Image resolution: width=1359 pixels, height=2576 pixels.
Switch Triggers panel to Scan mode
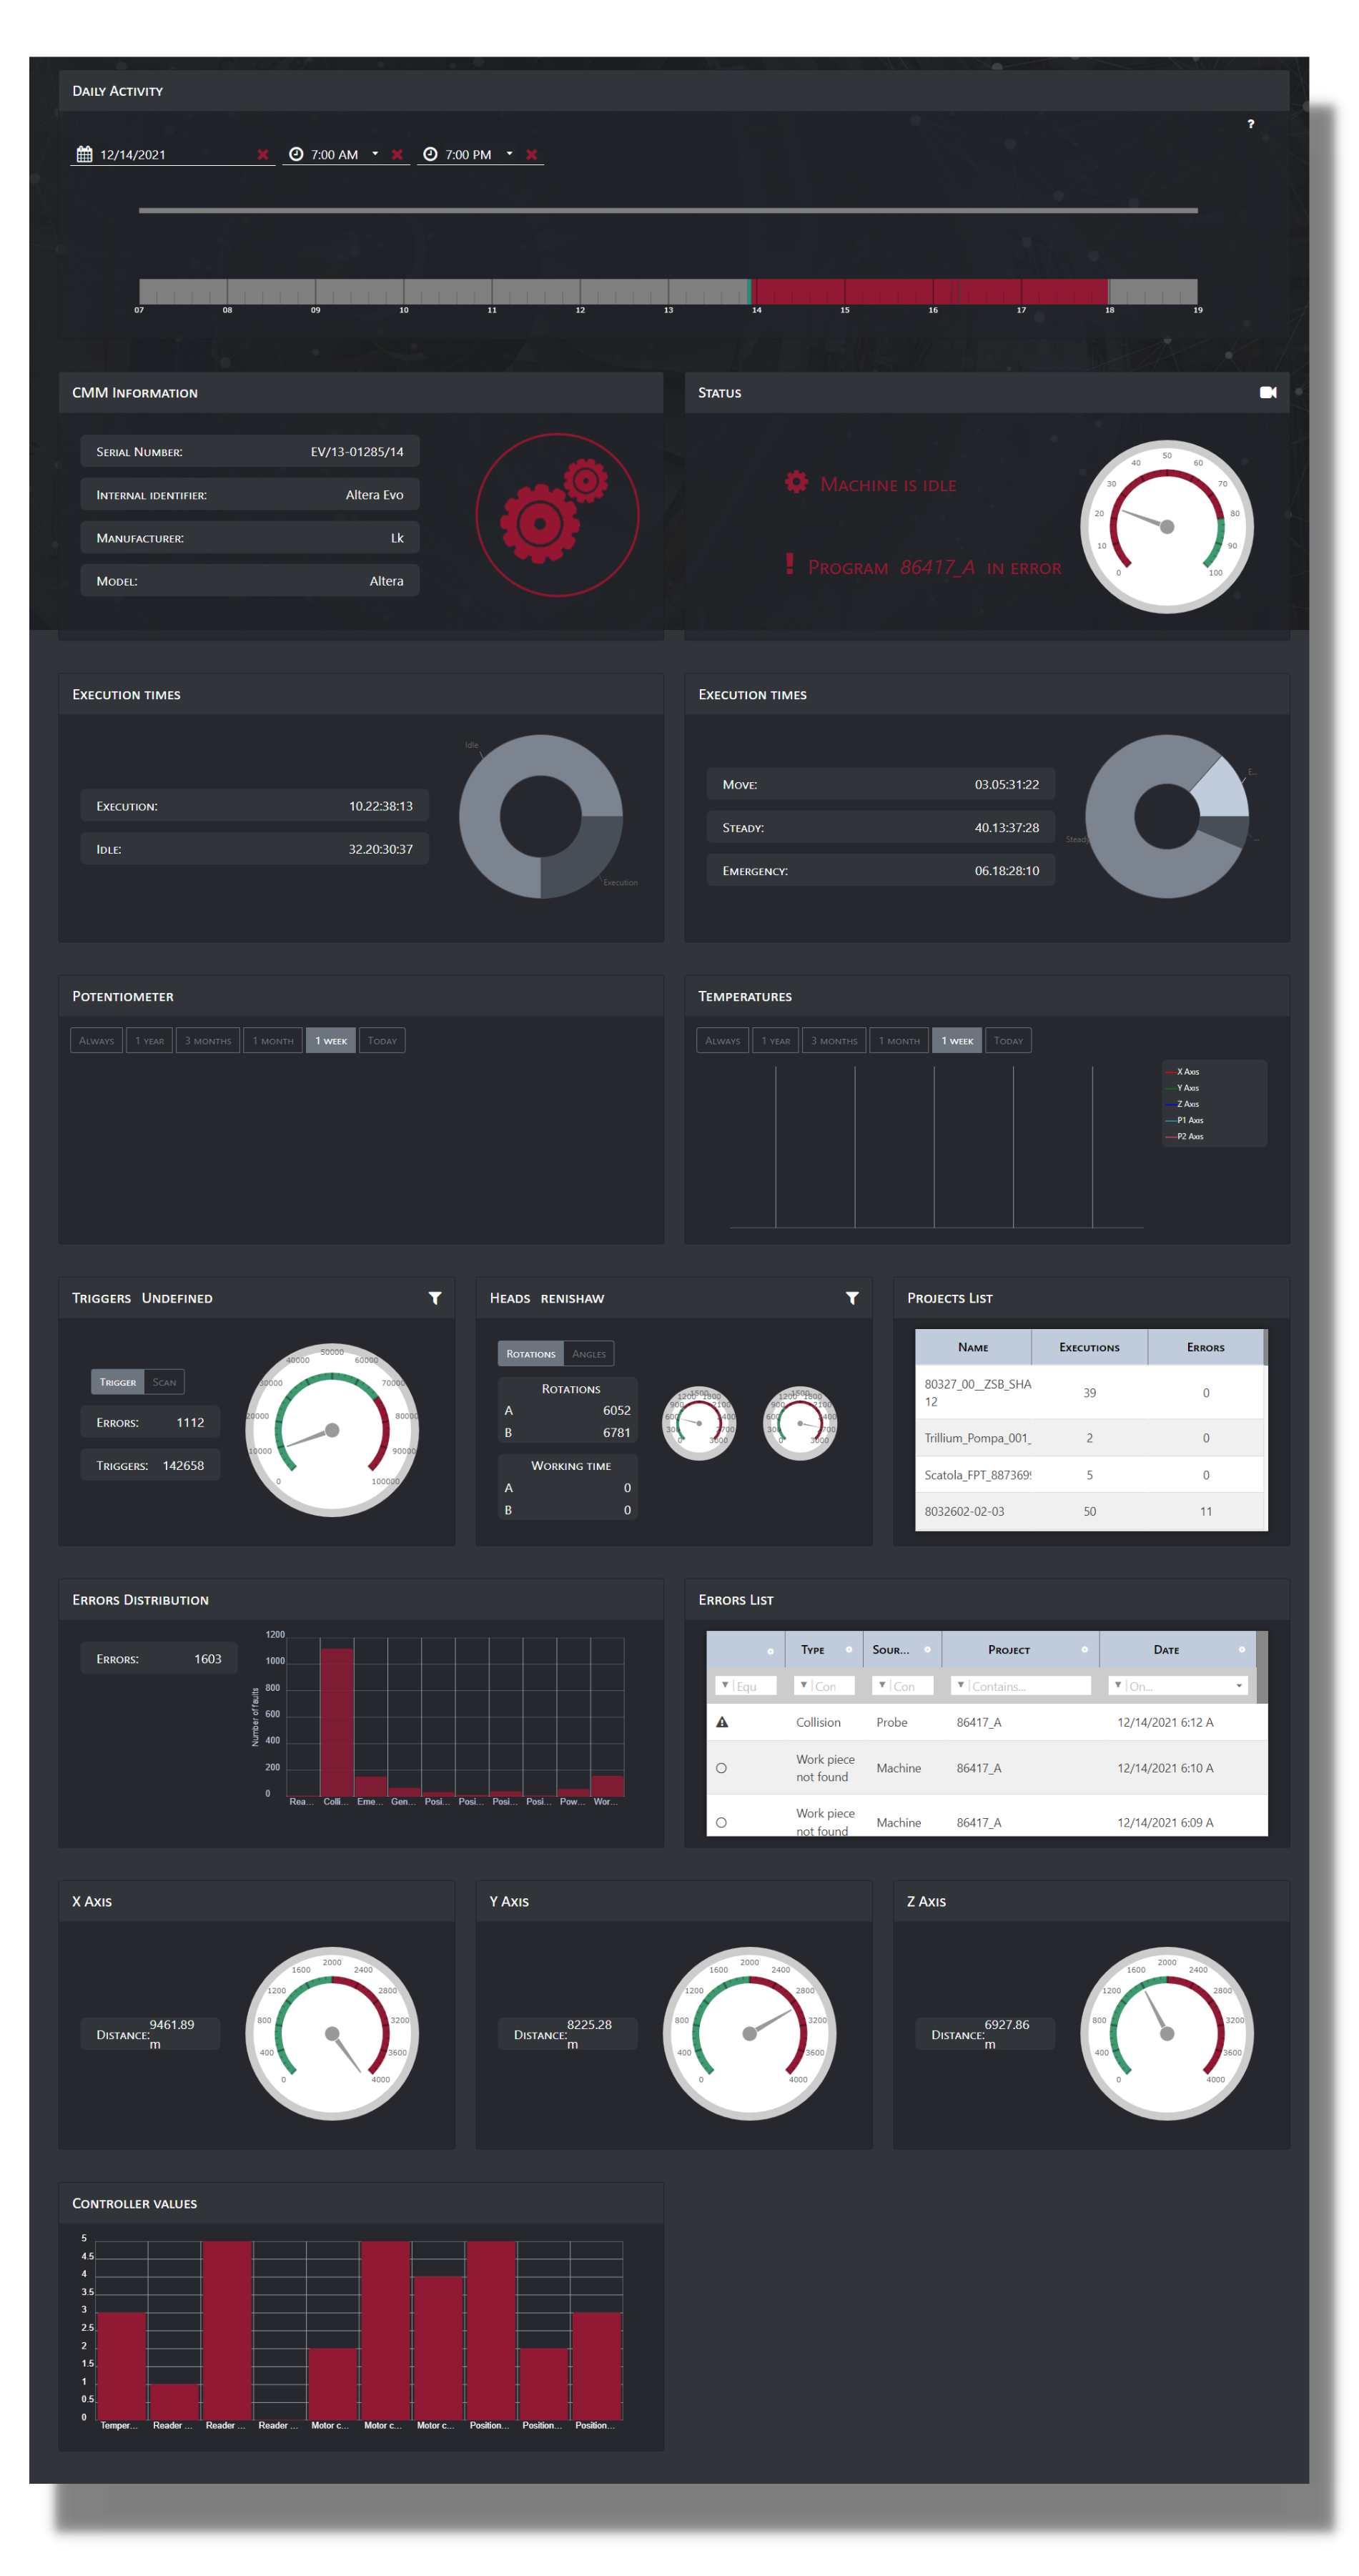pyautogui.click(x=164, y=1382)
